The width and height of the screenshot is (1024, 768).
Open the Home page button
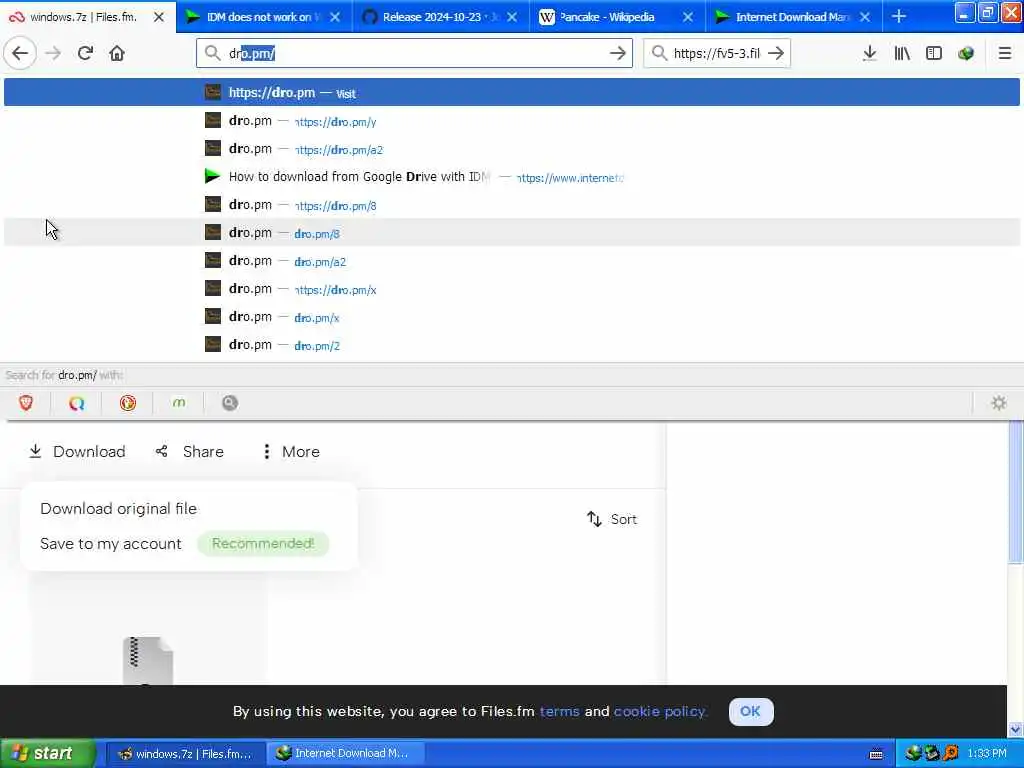(x=117, y=54)
